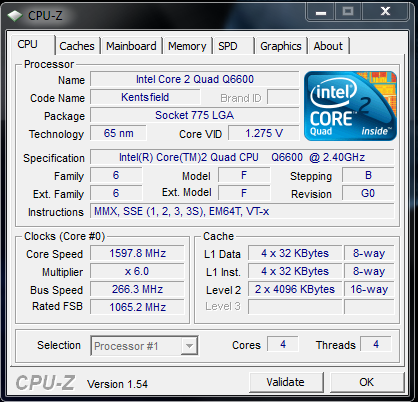418x402 pixels.
Task: Click the disabled maximize window icon
Action: pyautogui.click(x=348, y=12)
